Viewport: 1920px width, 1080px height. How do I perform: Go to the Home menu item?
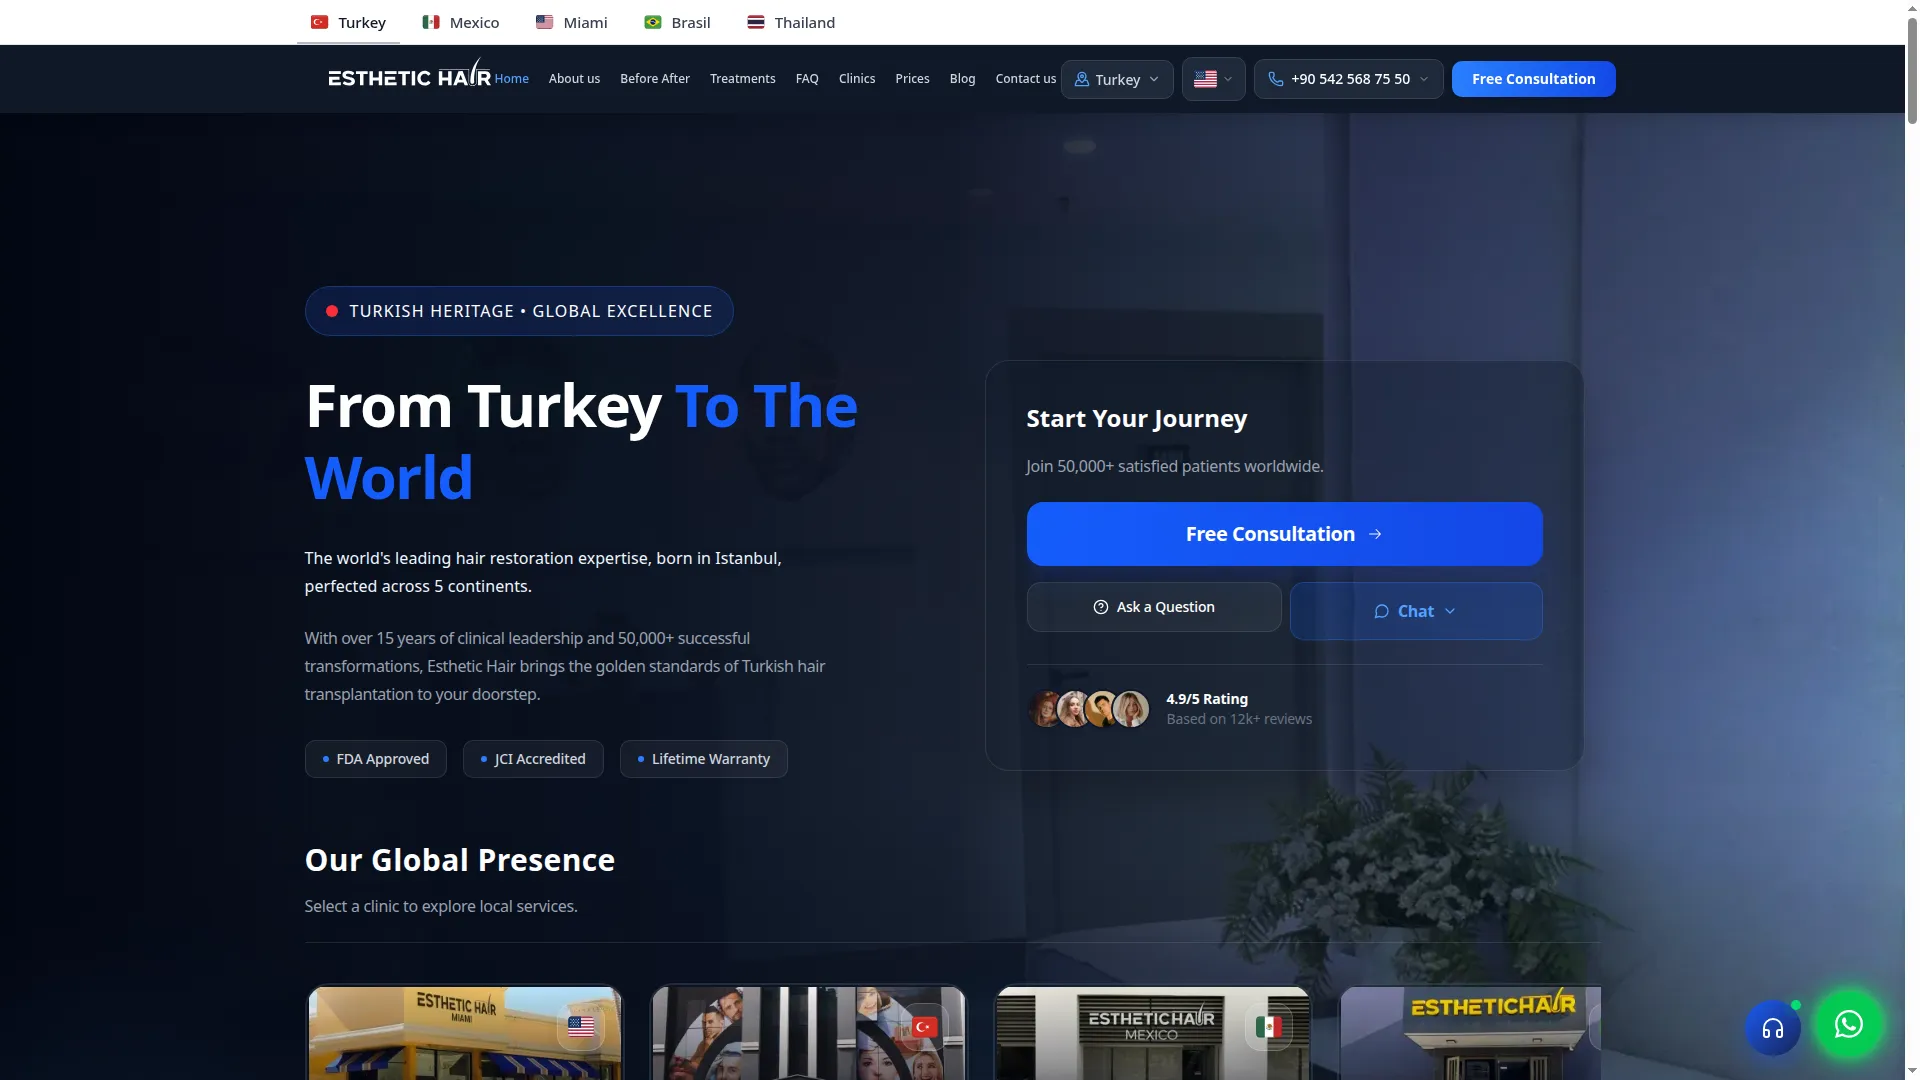coord(512,79)
